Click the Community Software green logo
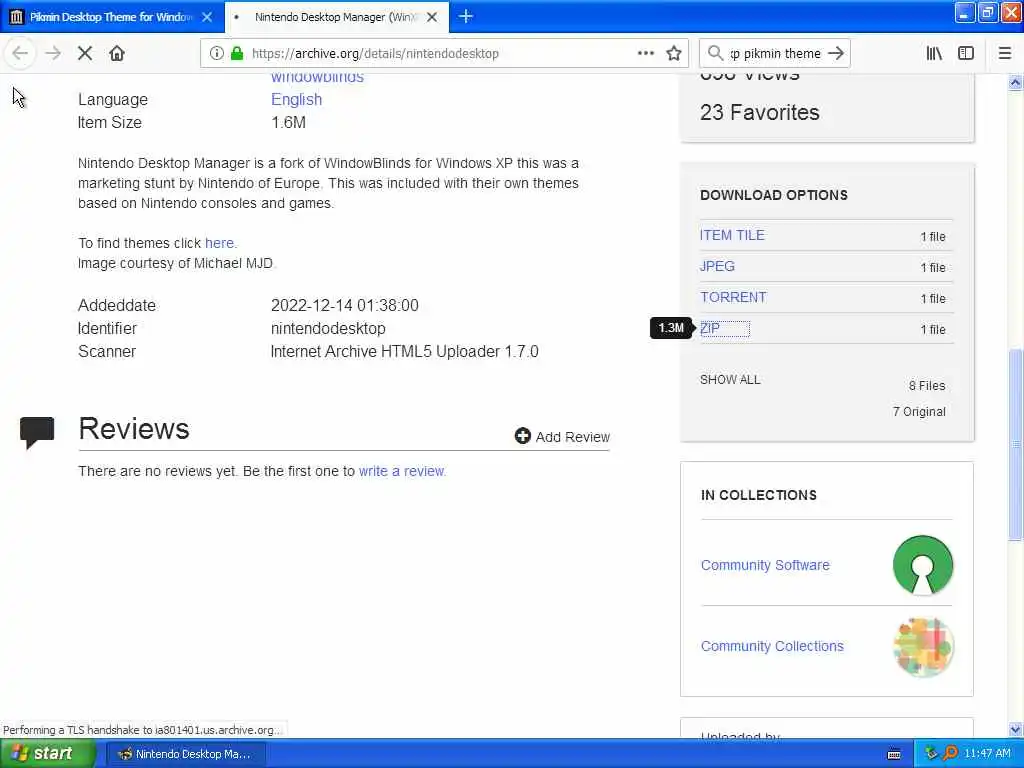1024x768 pixels. (x=923, y=566)
